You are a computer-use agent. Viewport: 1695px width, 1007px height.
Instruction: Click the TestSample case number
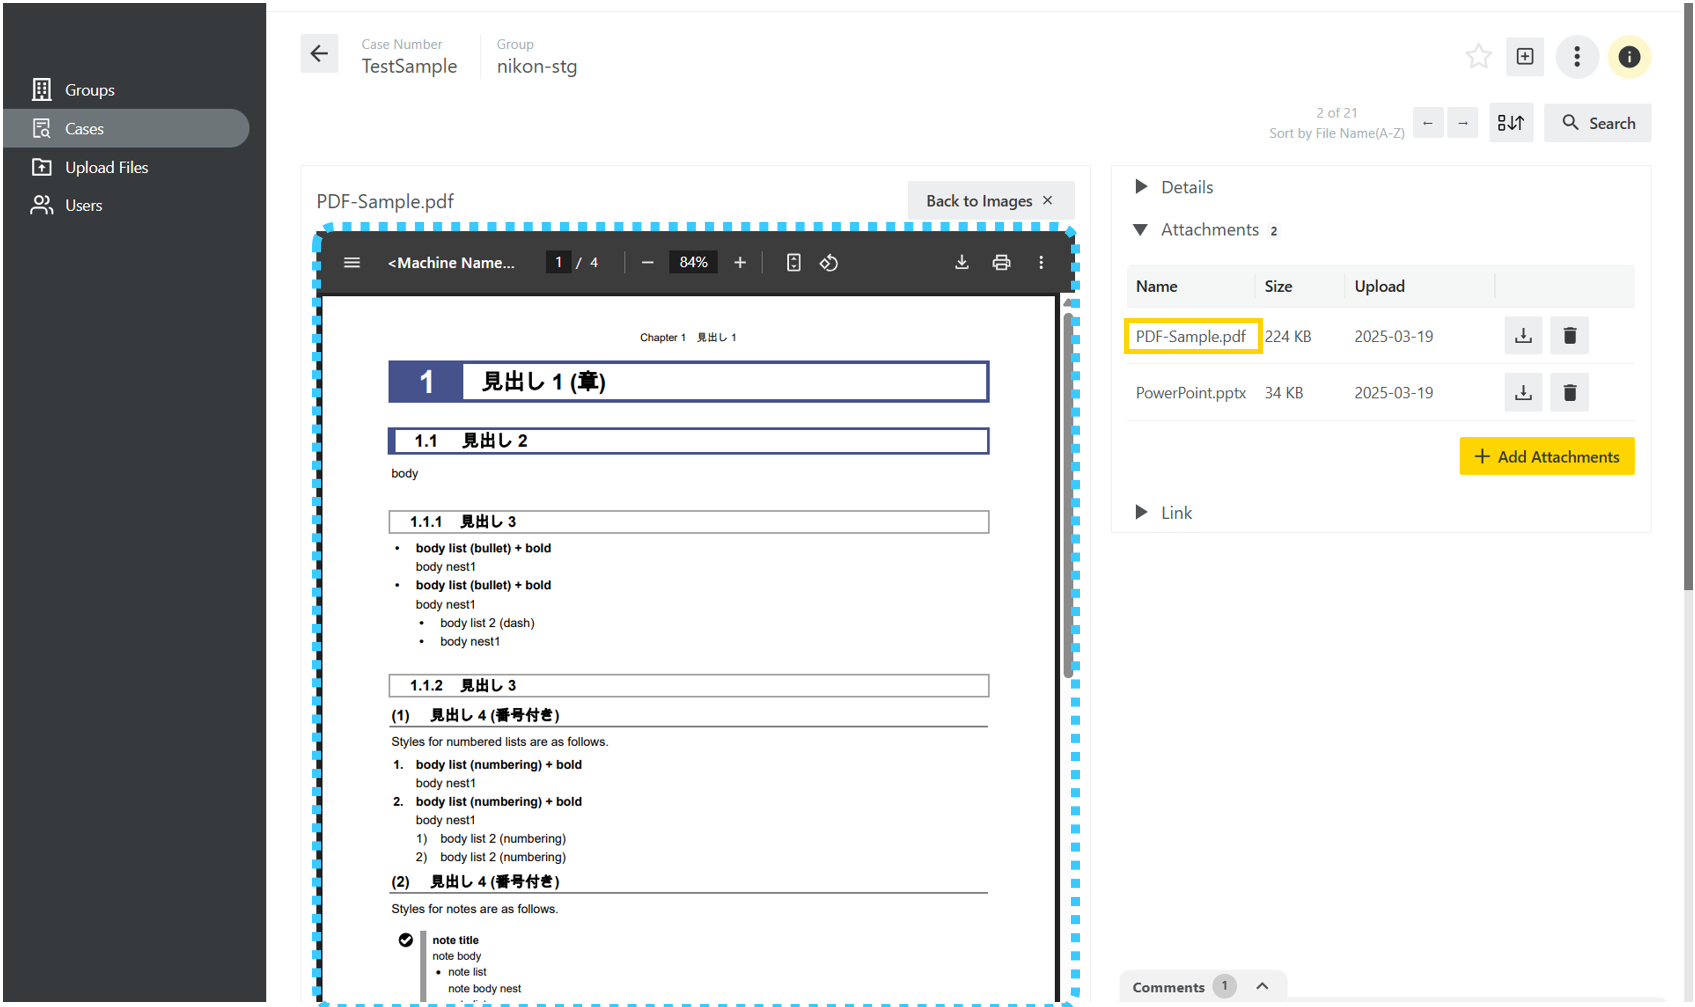click(x=409, y=66)
